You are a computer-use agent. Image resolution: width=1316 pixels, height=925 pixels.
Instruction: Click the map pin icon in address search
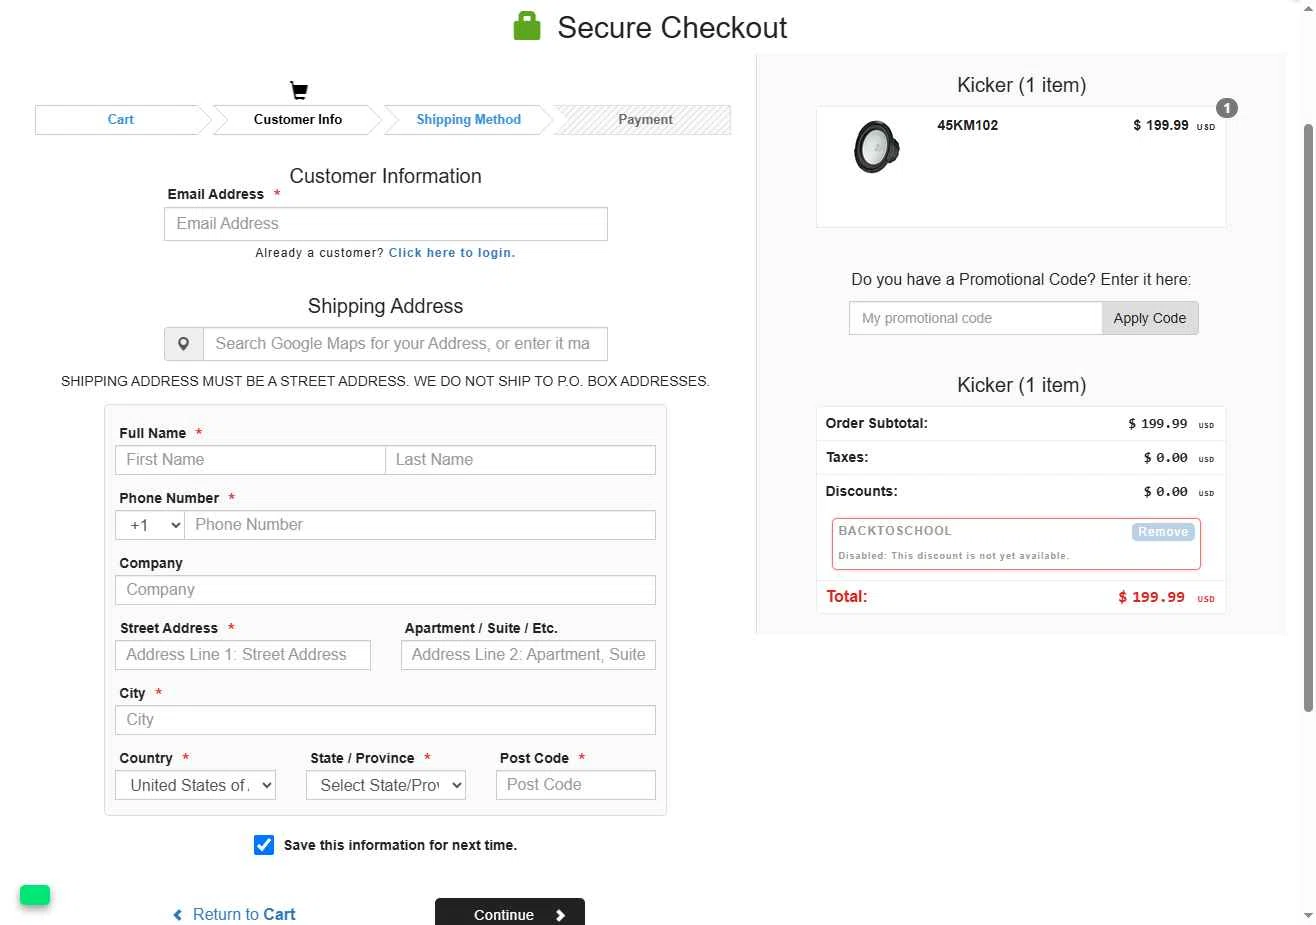(x=184, y=344)
